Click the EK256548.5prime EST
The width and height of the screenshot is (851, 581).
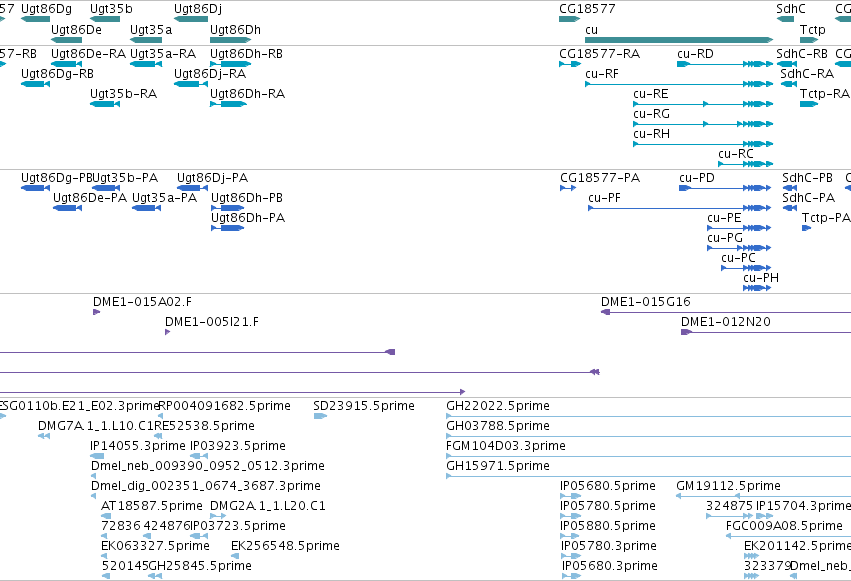coord(235,556)
